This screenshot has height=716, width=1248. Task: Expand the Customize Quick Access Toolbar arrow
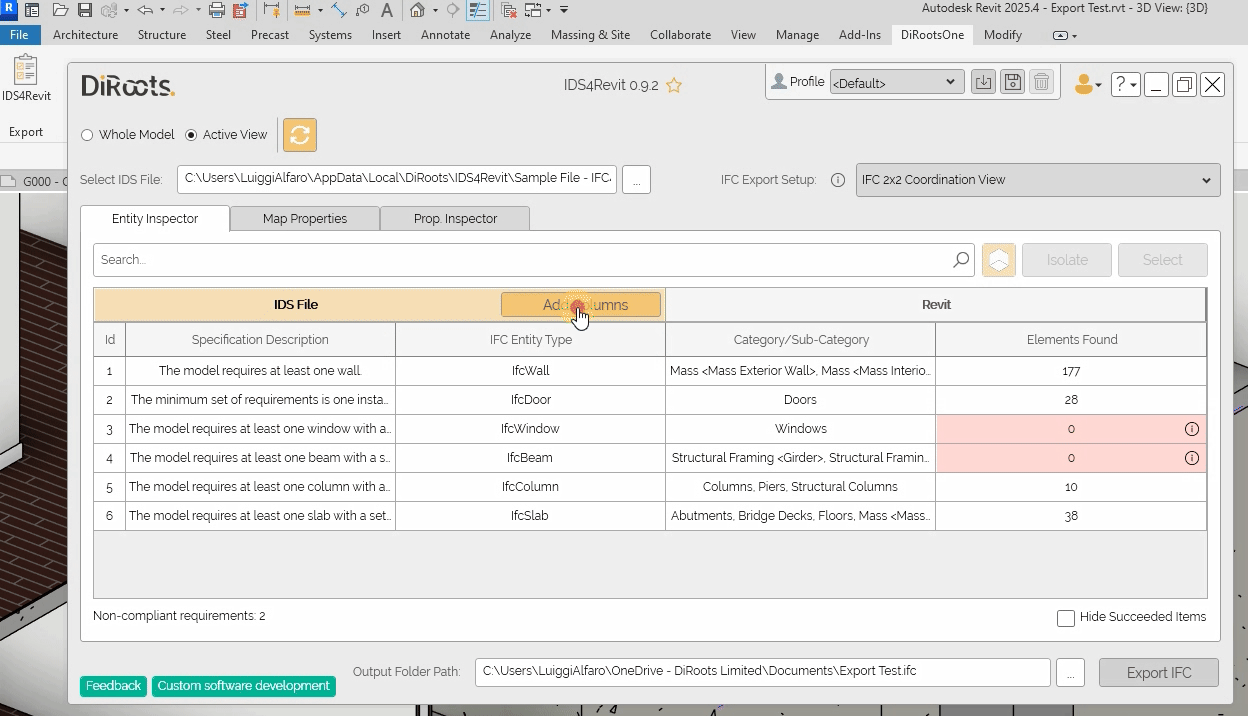click(564, 10)
